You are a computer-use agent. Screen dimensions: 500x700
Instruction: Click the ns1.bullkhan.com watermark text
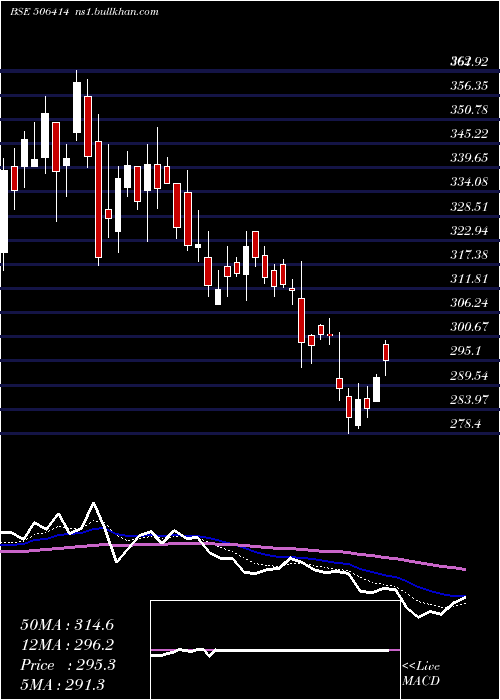pyautogui.click(x=115, y=12)
